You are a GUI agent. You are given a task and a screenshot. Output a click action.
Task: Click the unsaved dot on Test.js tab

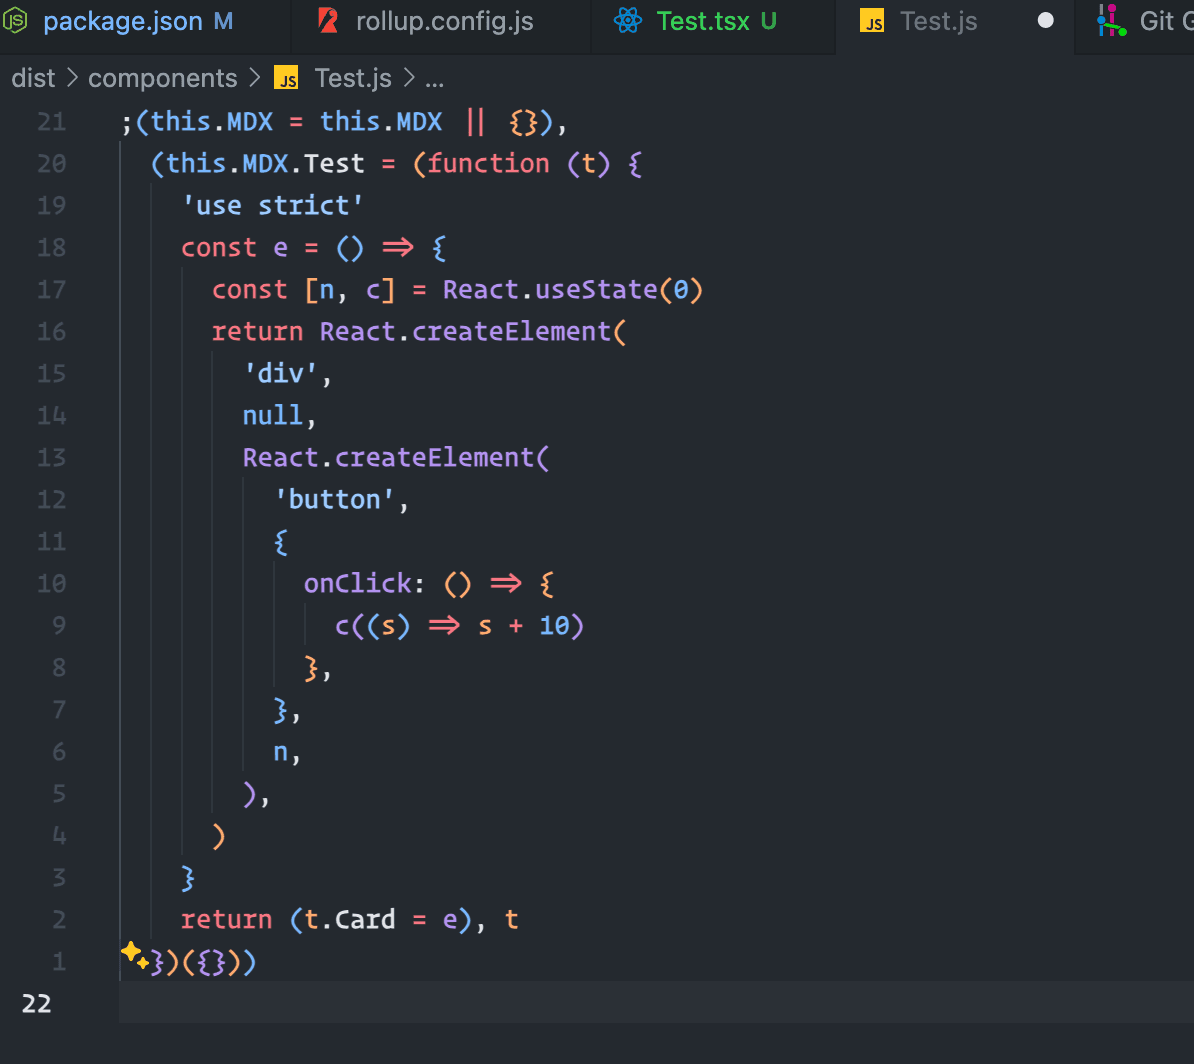tap(1045, 21)
